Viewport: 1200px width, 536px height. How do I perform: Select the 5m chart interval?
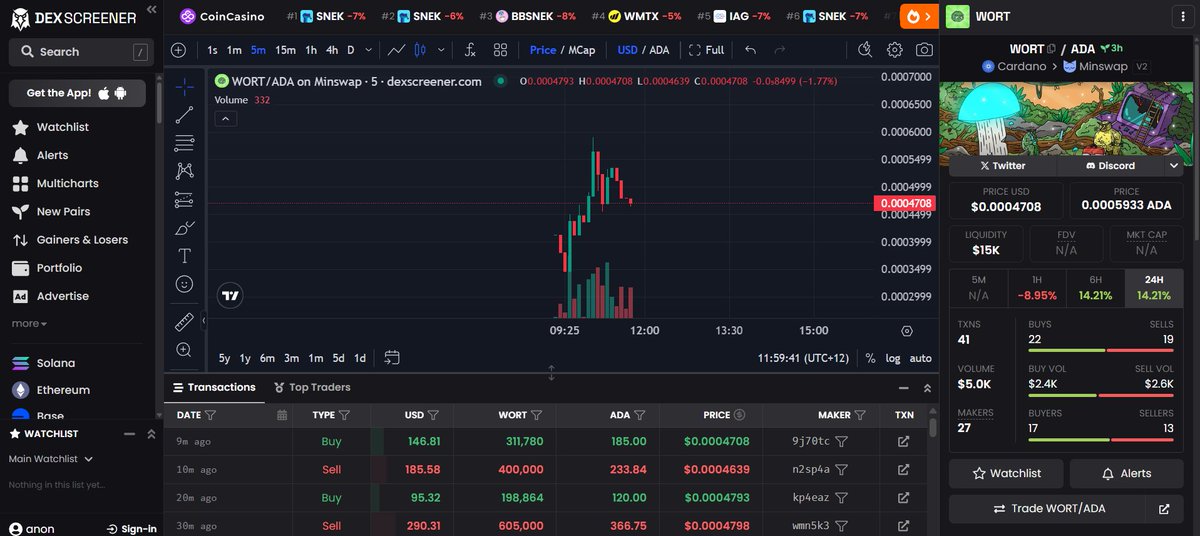[x=258, y=50]
